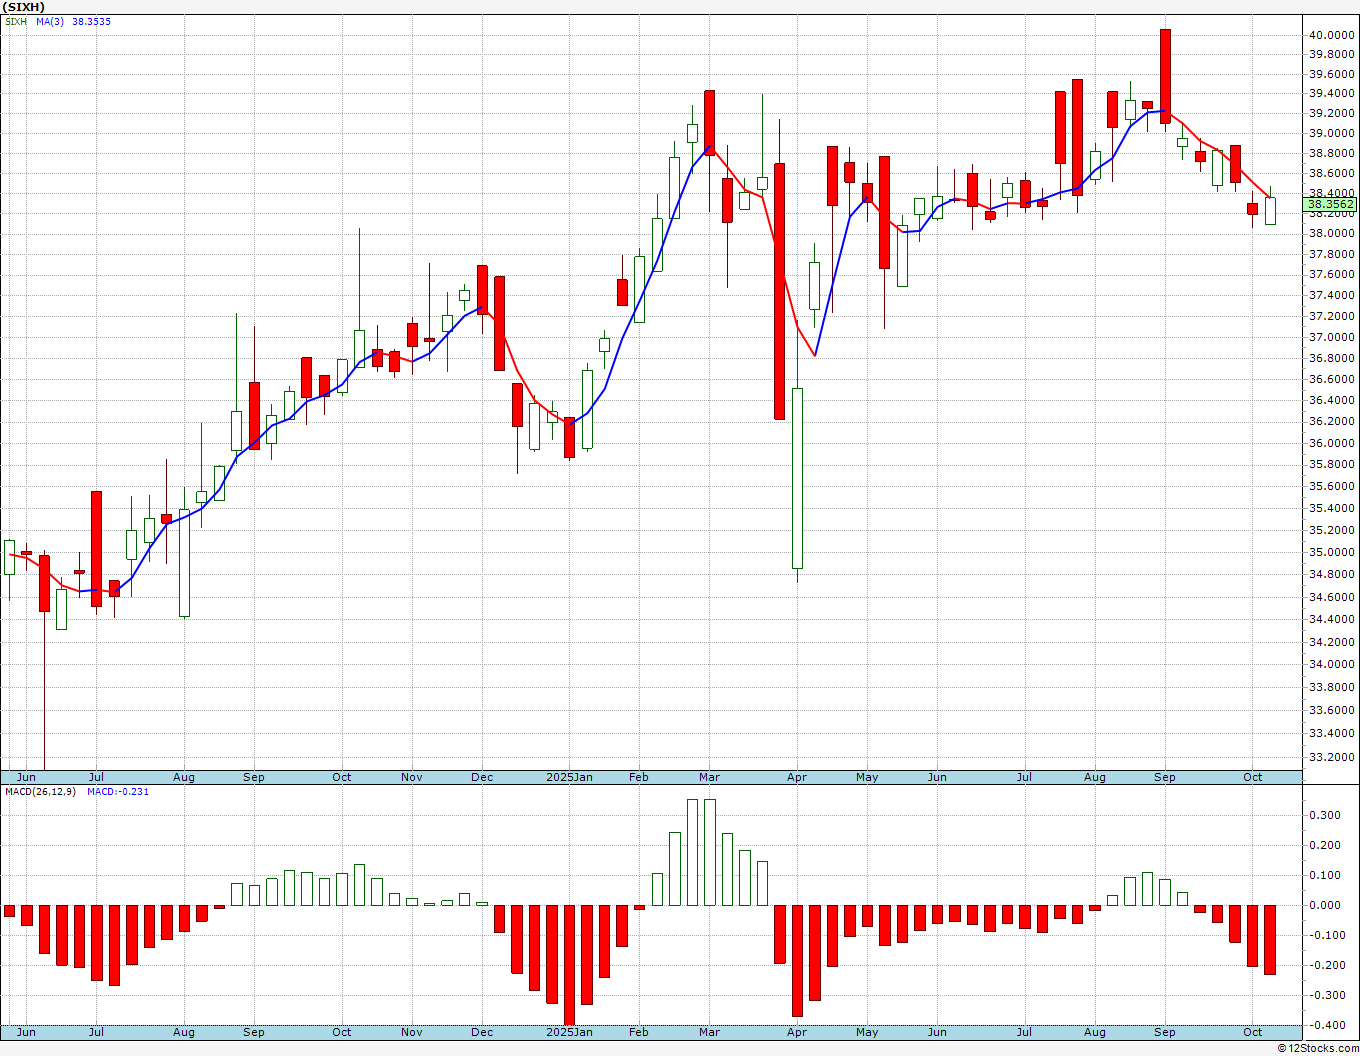The height and width of the screenshot is (1056, 1360).
Task: Click the Oct 2025 label on price chart axis
Action: click(1252, 777)
